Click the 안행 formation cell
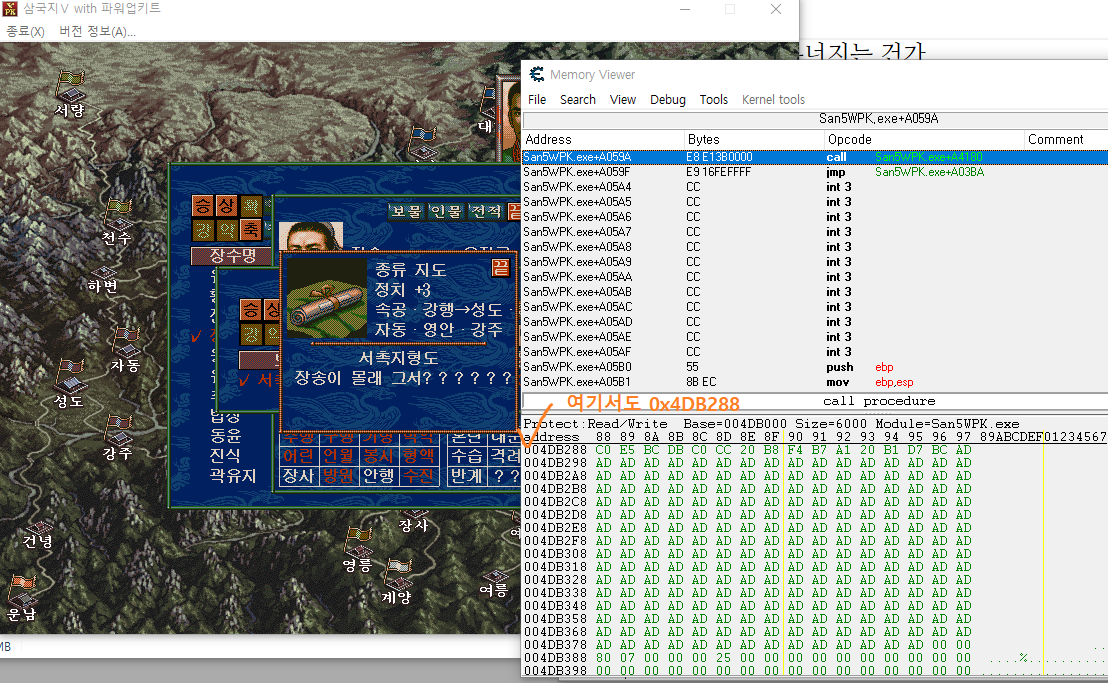Viewport: 1108px width, 683px height. (x=379, y=476)
